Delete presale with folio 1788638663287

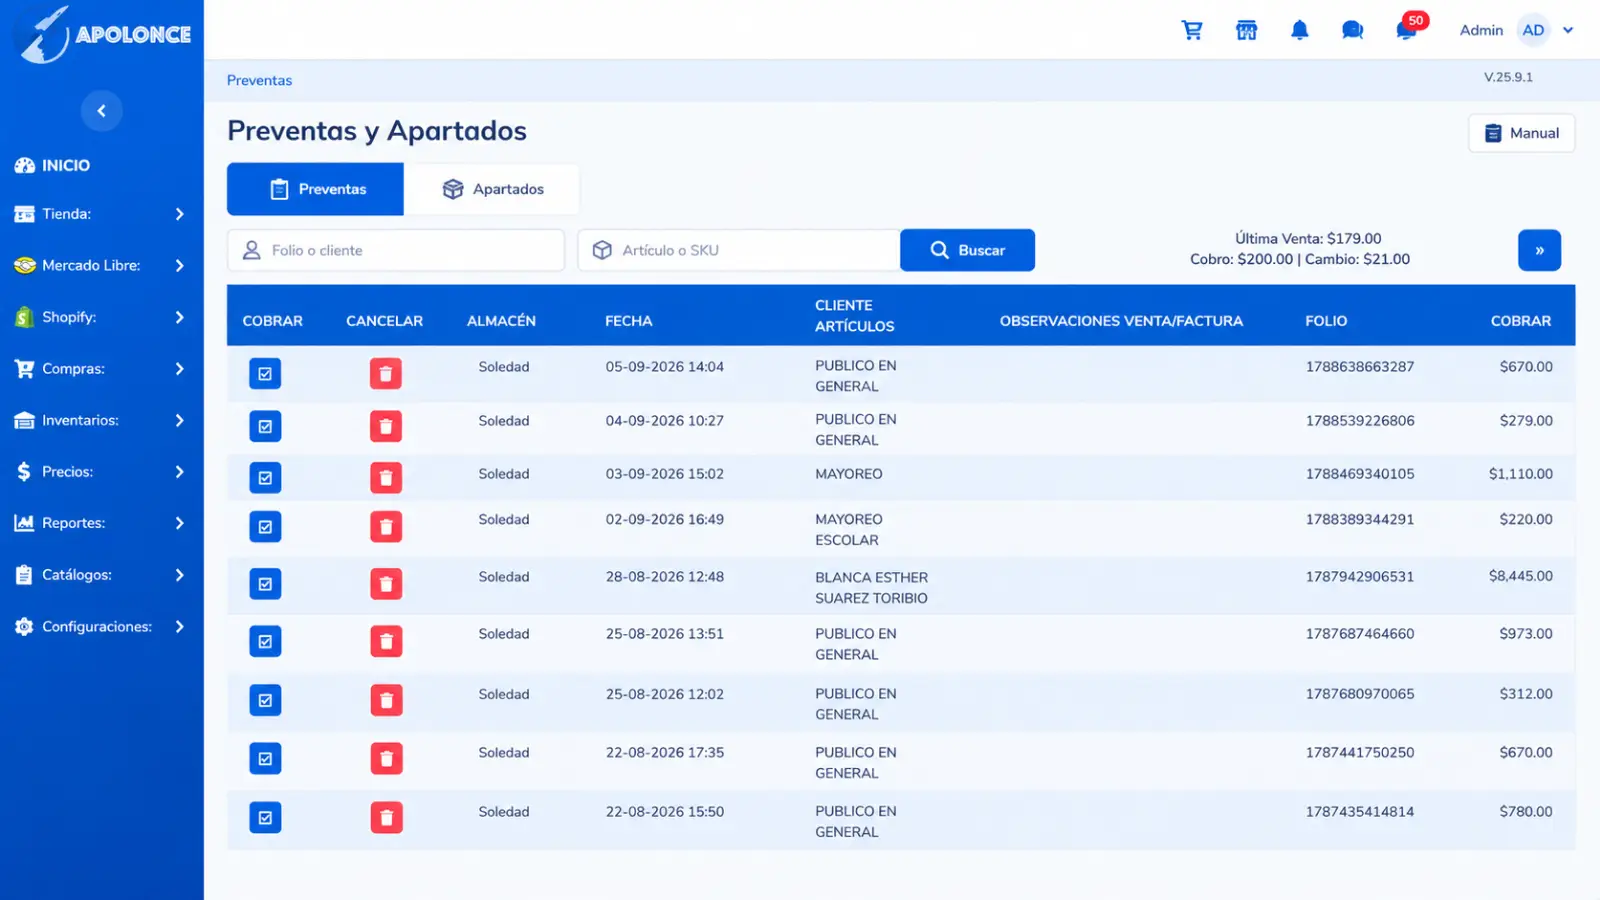[x=386, y=374]
